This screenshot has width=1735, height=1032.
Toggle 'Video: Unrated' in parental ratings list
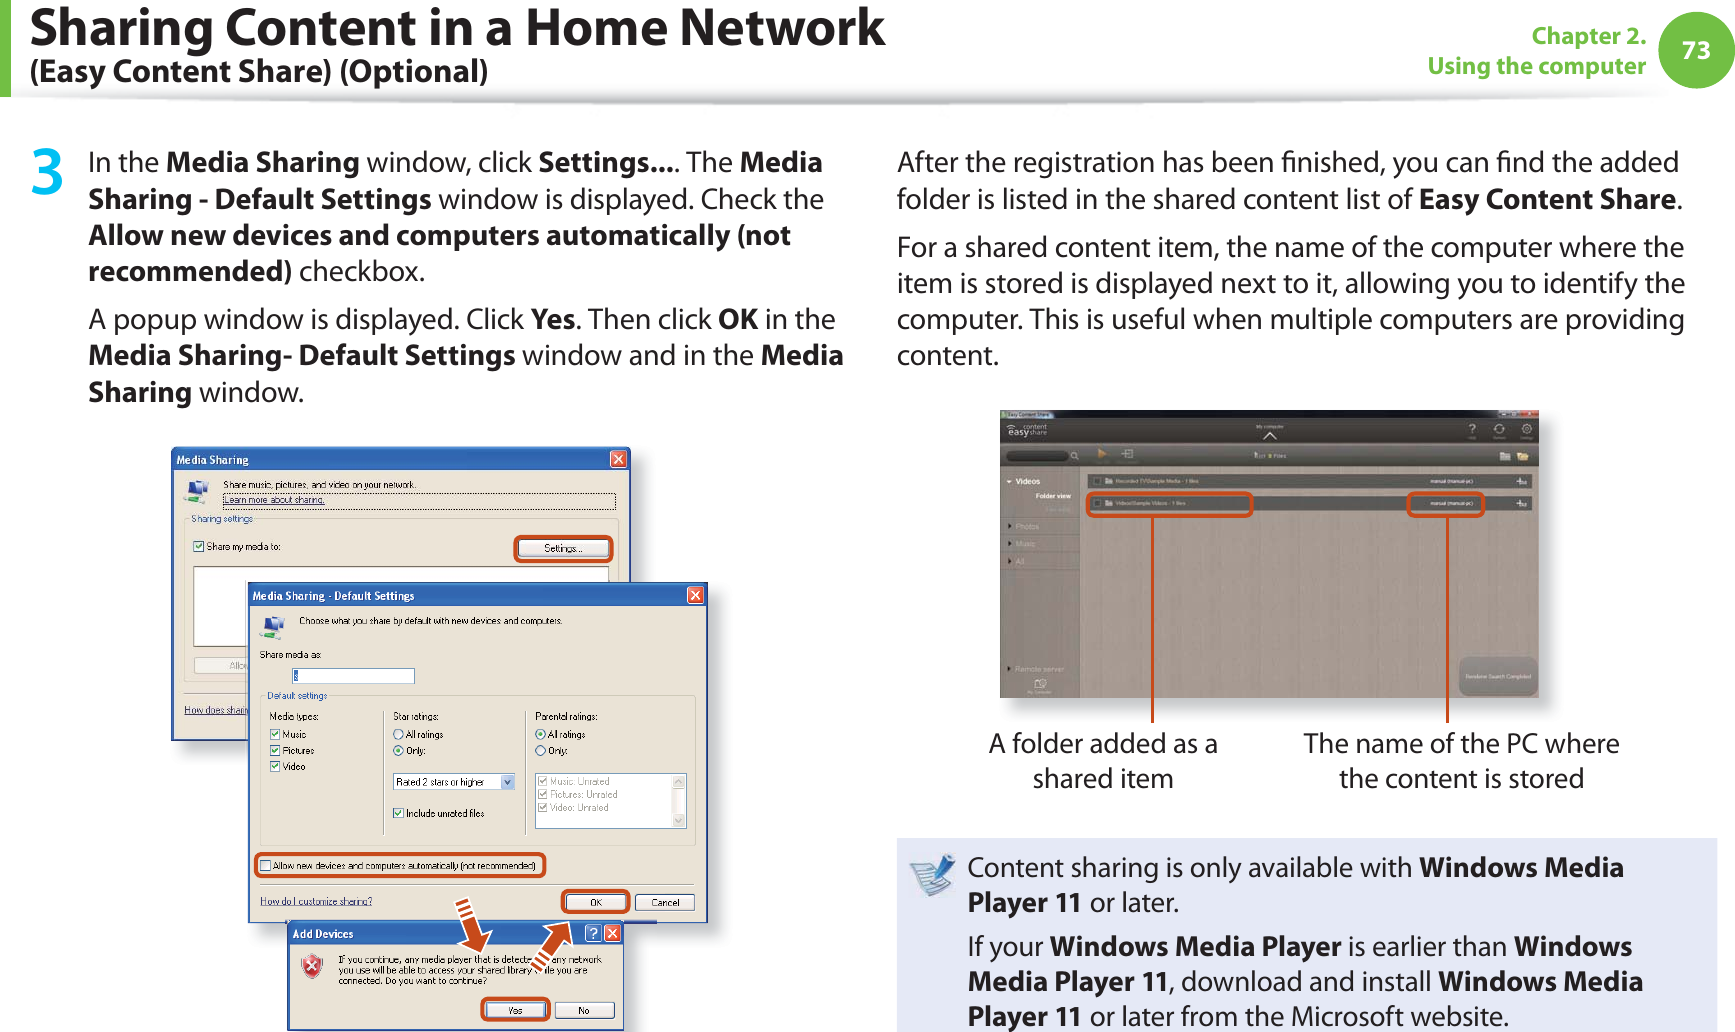pos(543,807)
